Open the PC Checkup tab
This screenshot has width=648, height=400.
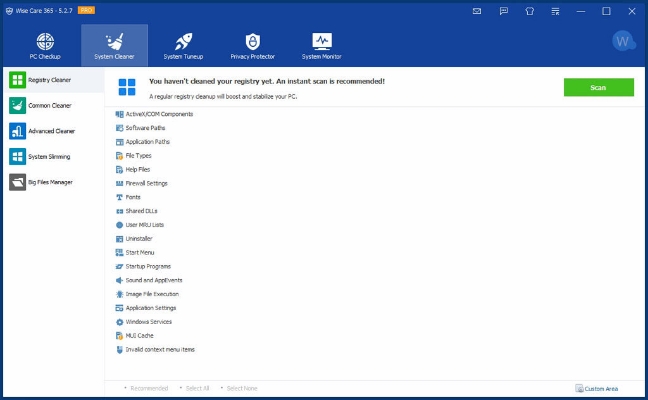pyautogui.click(x=45, y=46)
